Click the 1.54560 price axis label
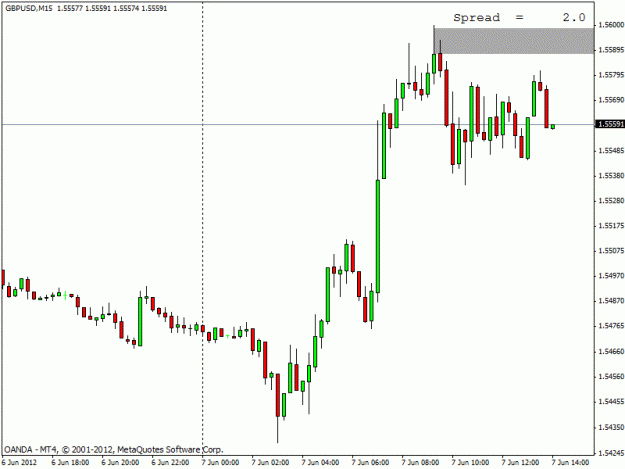625x469 pixels. tap(611, 377)
